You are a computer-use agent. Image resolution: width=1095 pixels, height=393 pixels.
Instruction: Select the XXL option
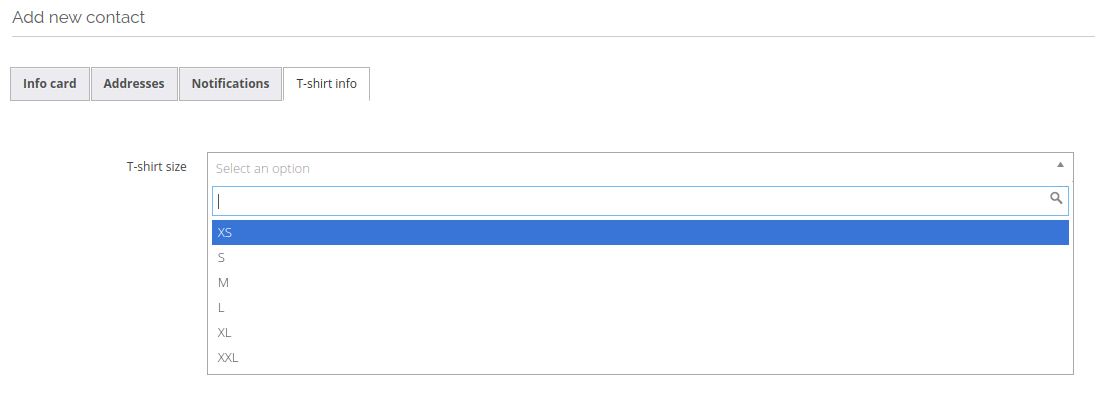click(x=640, y=357)
